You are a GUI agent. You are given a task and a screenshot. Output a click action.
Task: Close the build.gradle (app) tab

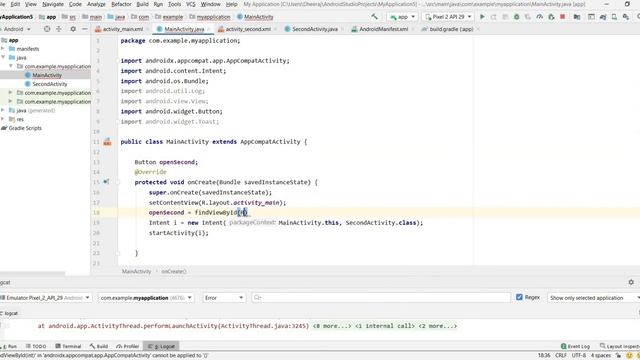(478, 29)
